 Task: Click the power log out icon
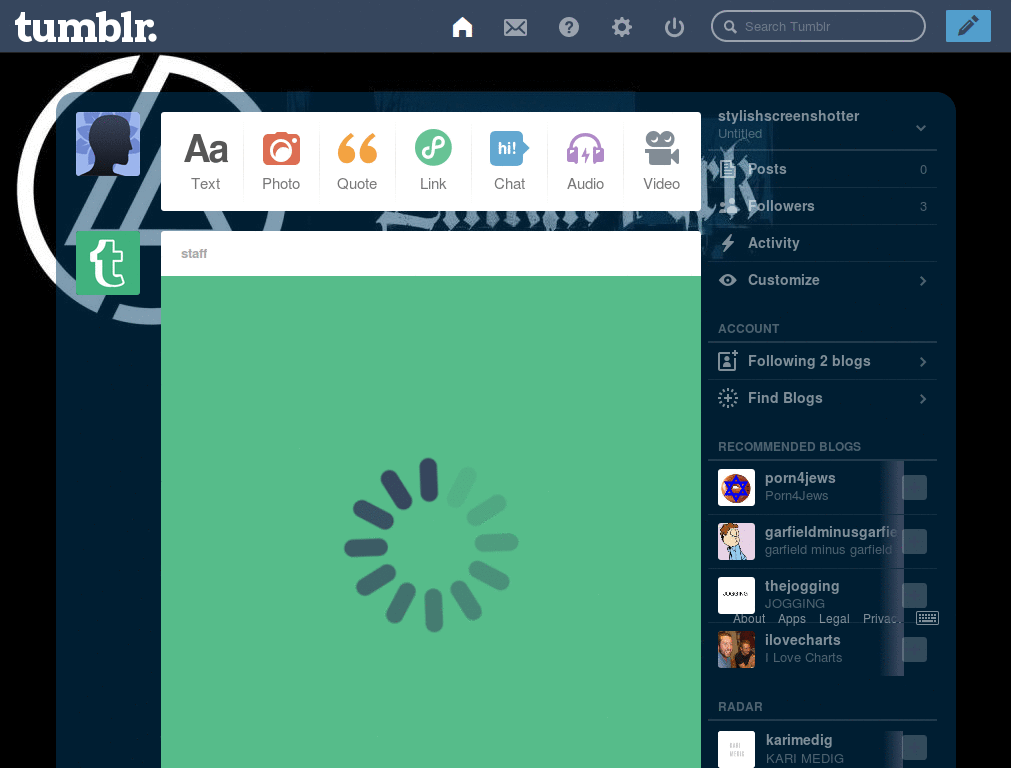pyautogui.click(x=674, y=27)
